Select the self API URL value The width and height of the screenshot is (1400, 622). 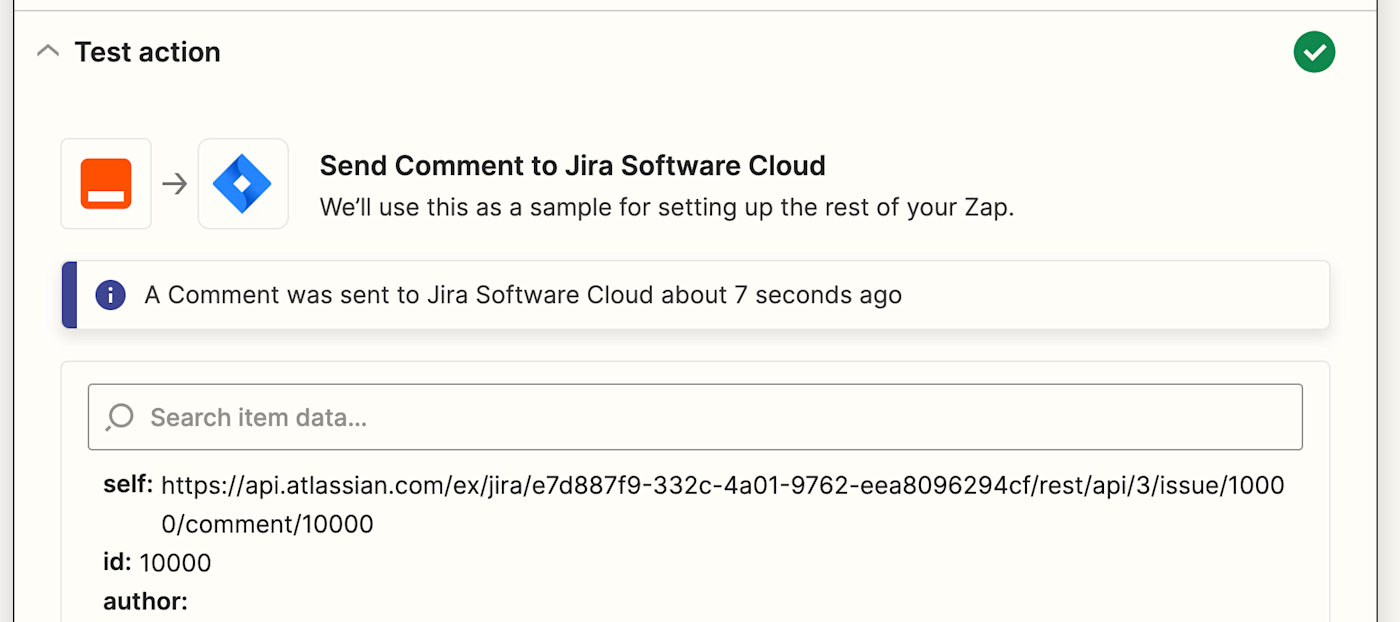point(722,505)
